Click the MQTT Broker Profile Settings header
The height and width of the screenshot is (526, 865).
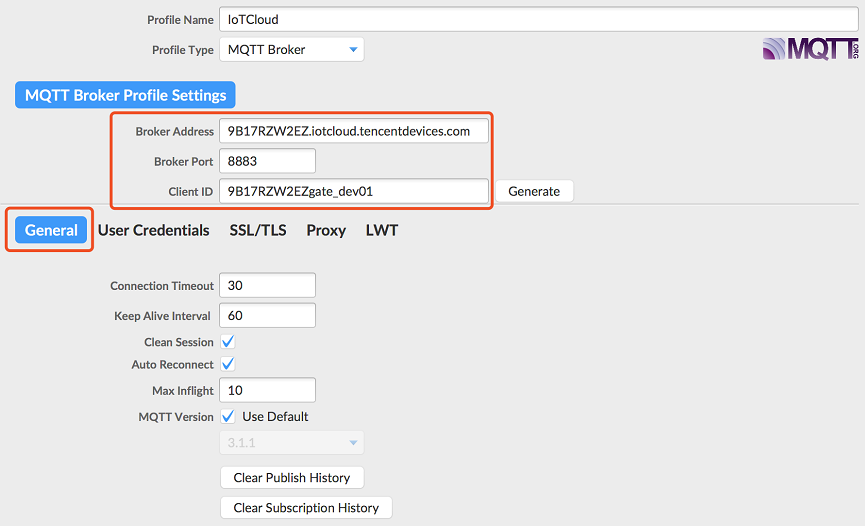click(125, 96)
